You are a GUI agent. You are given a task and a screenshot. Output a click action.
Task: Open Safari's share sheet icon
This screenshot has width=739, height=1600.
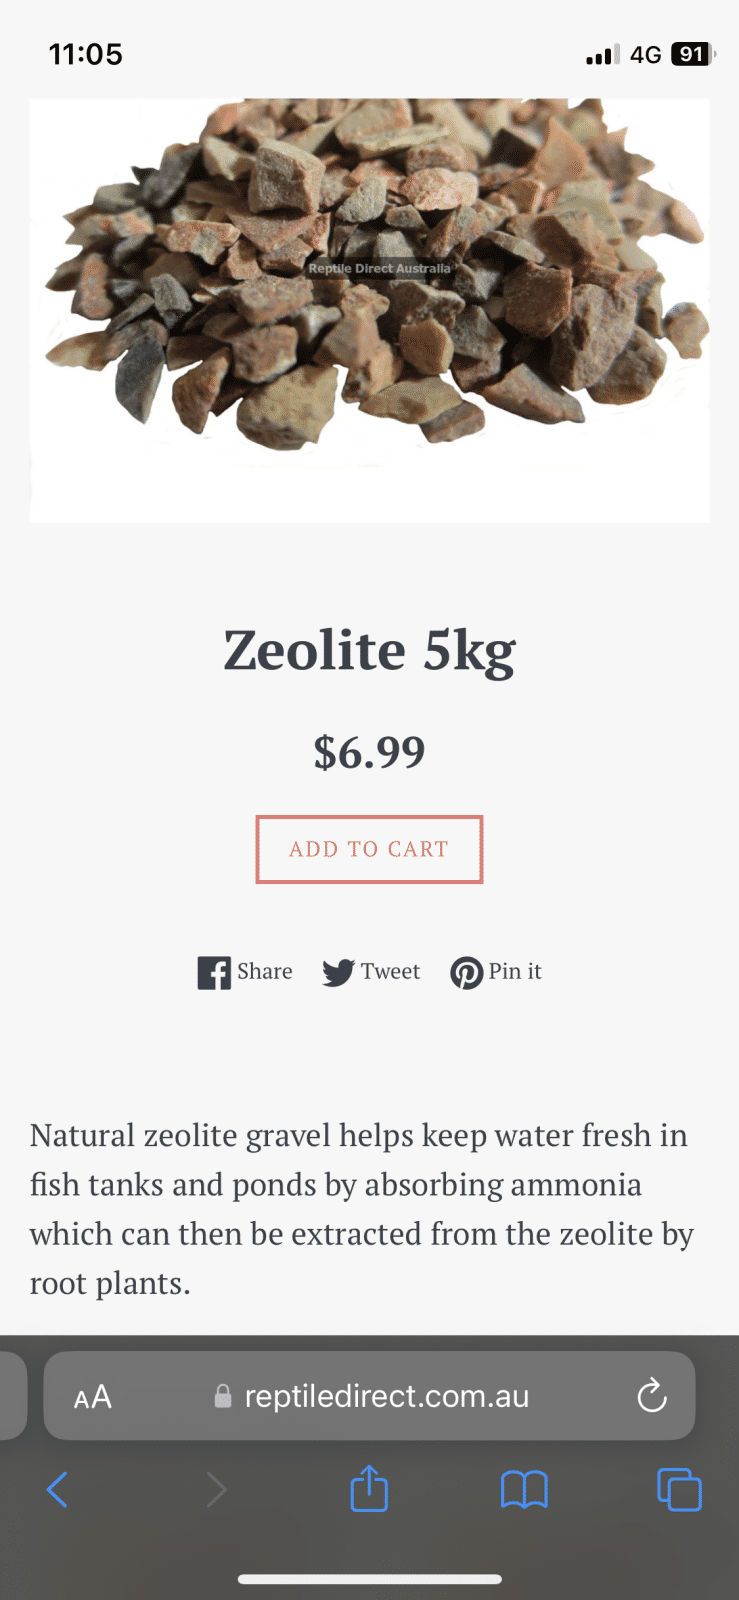[369, 1489]
